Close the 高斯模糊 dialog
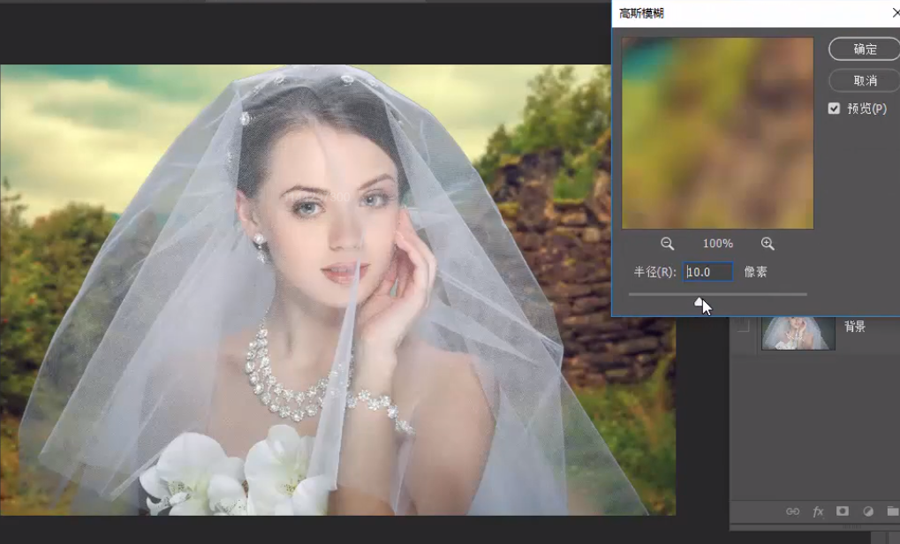The height and width of the screenshot is (544, 900). click(894, 13)
